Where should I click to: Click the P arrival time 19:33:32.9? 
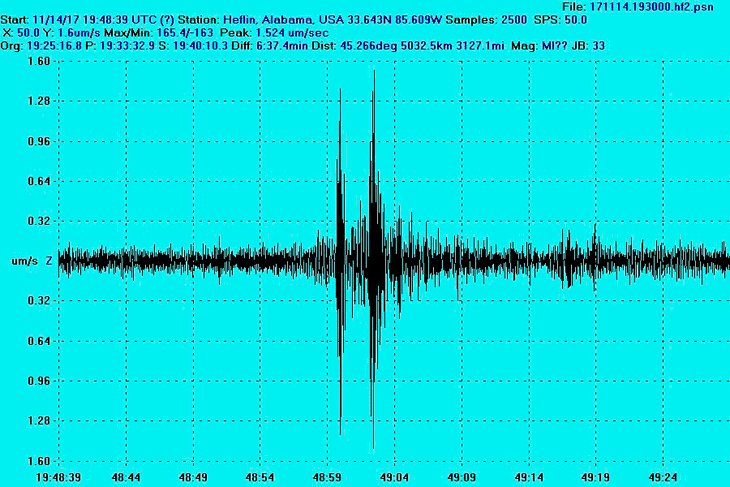click(x=127, y=46)
